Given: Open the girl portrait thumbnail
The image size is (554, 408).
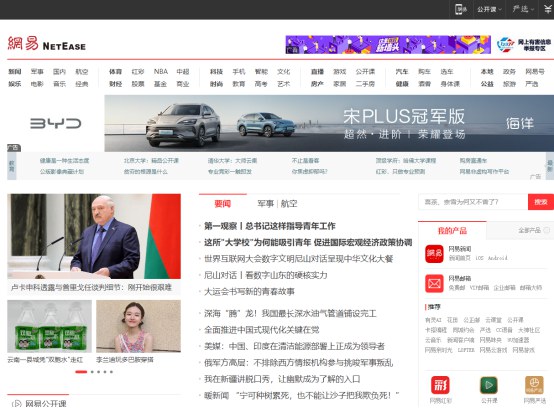Looking at the screenshot, I should pos(138,326).
